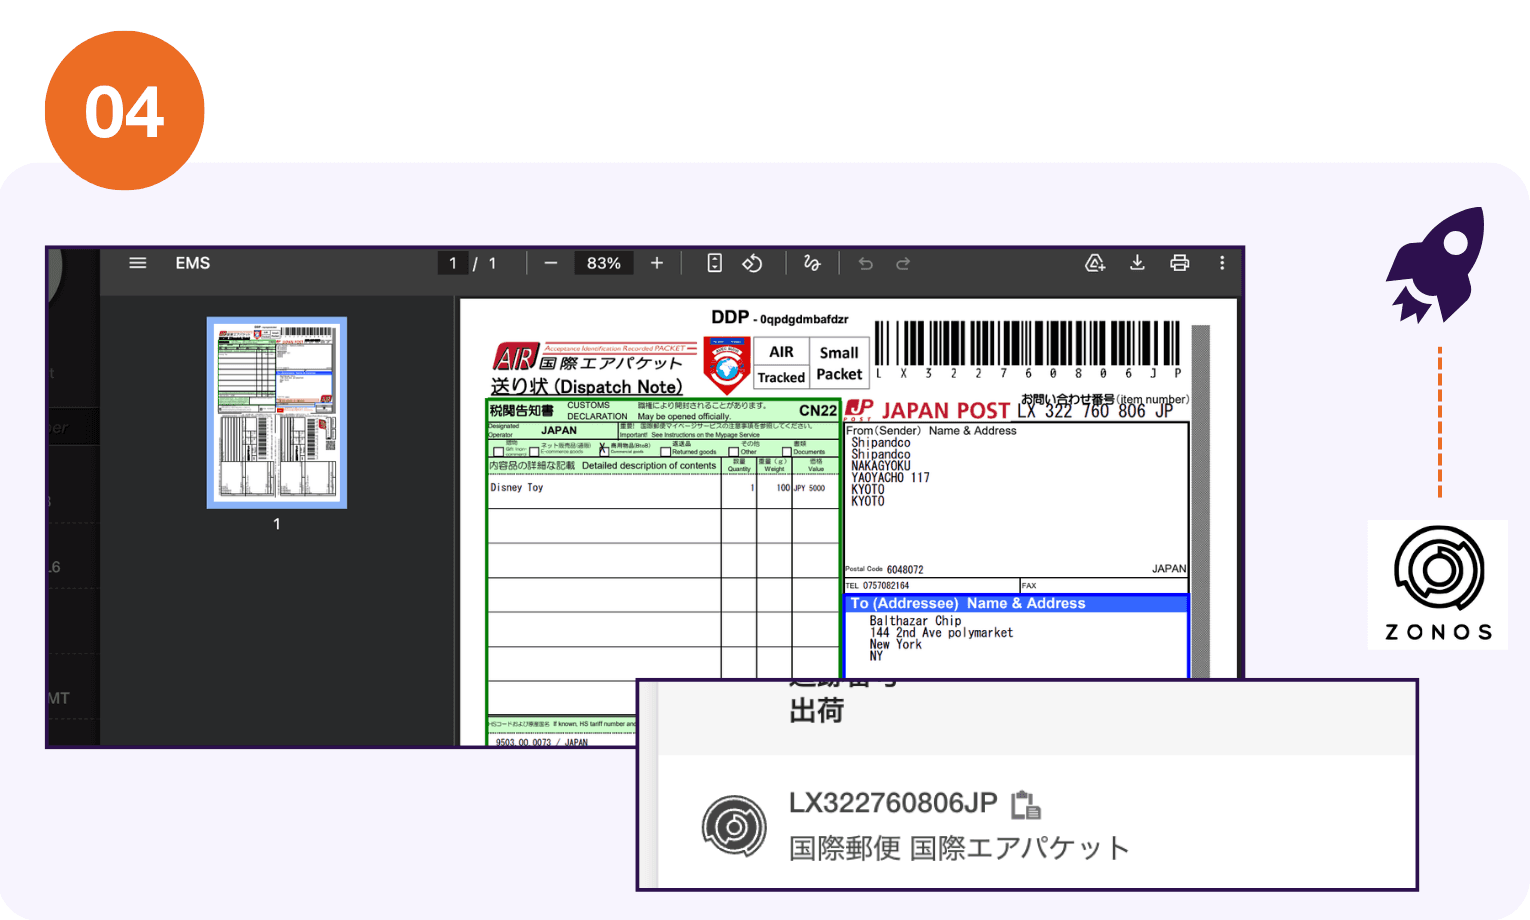Click the Postal Code 6048072 text
Image resolution: width=1530 pixels, height=920 pixels.
[884, 569]
